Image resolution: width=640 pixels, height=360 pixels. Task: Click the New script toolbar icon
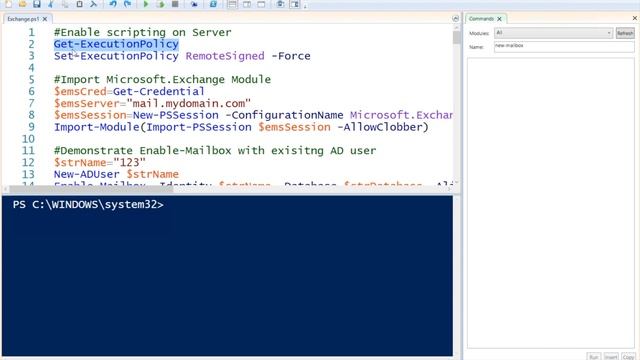point(8,4)
